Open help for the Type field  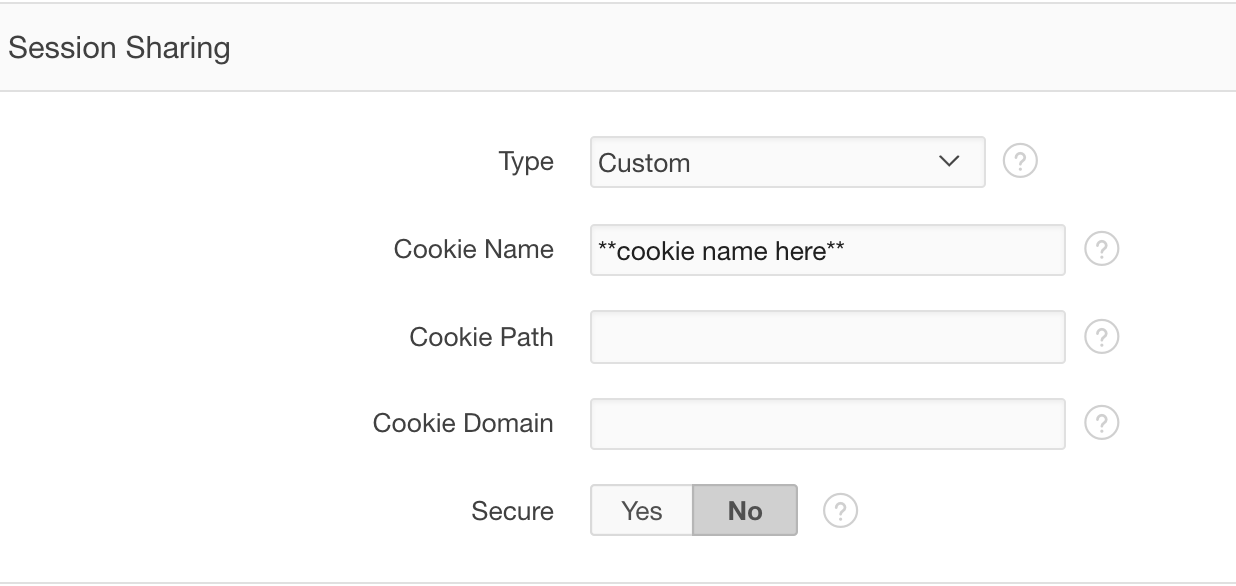click(x=1020, y=162)
